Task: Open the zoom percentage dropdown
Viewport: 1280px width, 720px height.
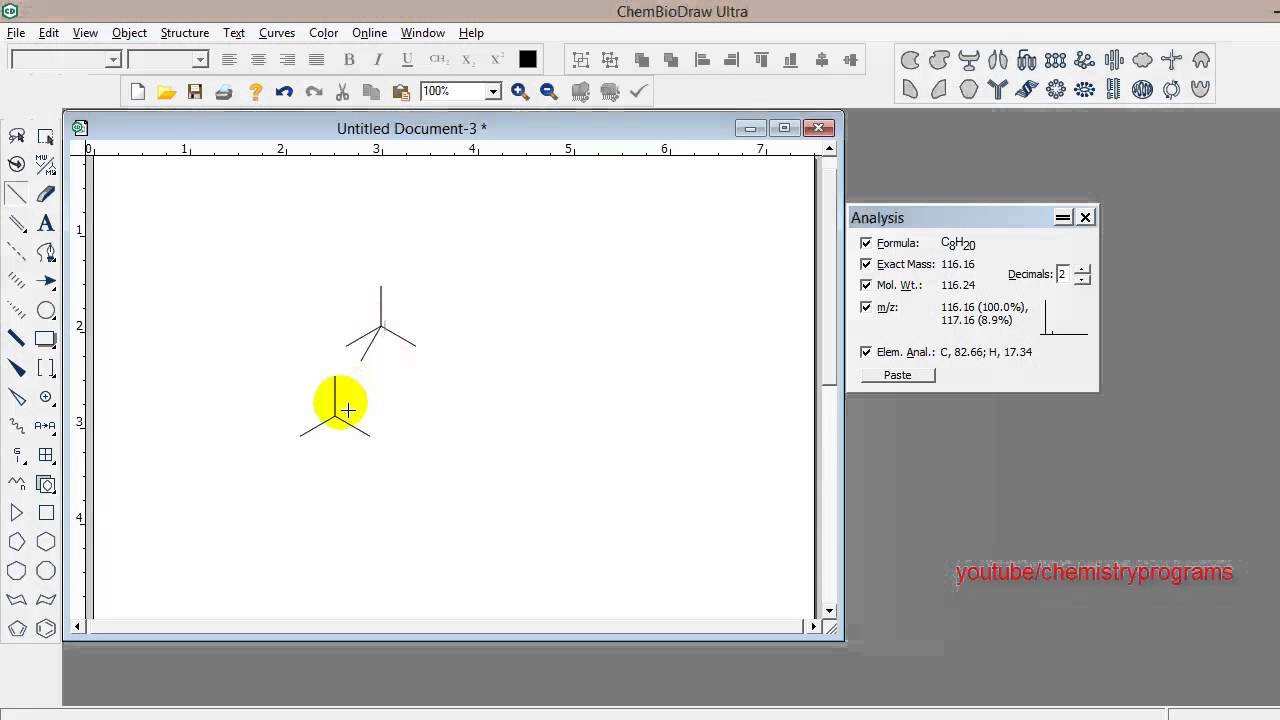Action: click(x=493, y=92)
